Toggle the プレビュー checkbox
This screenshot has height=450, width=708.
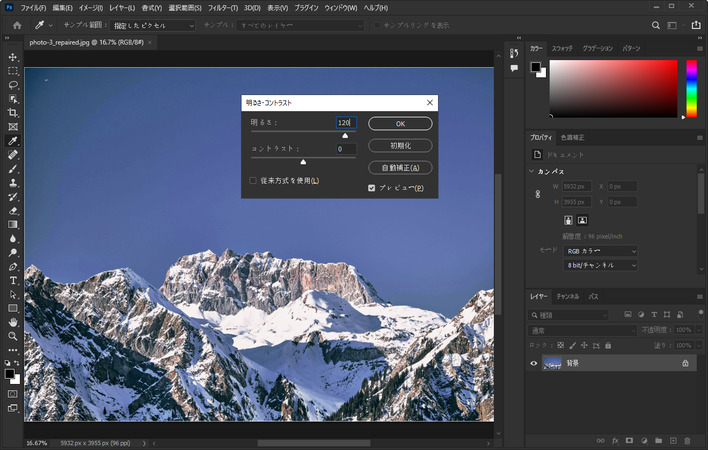(x=372, y=188)
